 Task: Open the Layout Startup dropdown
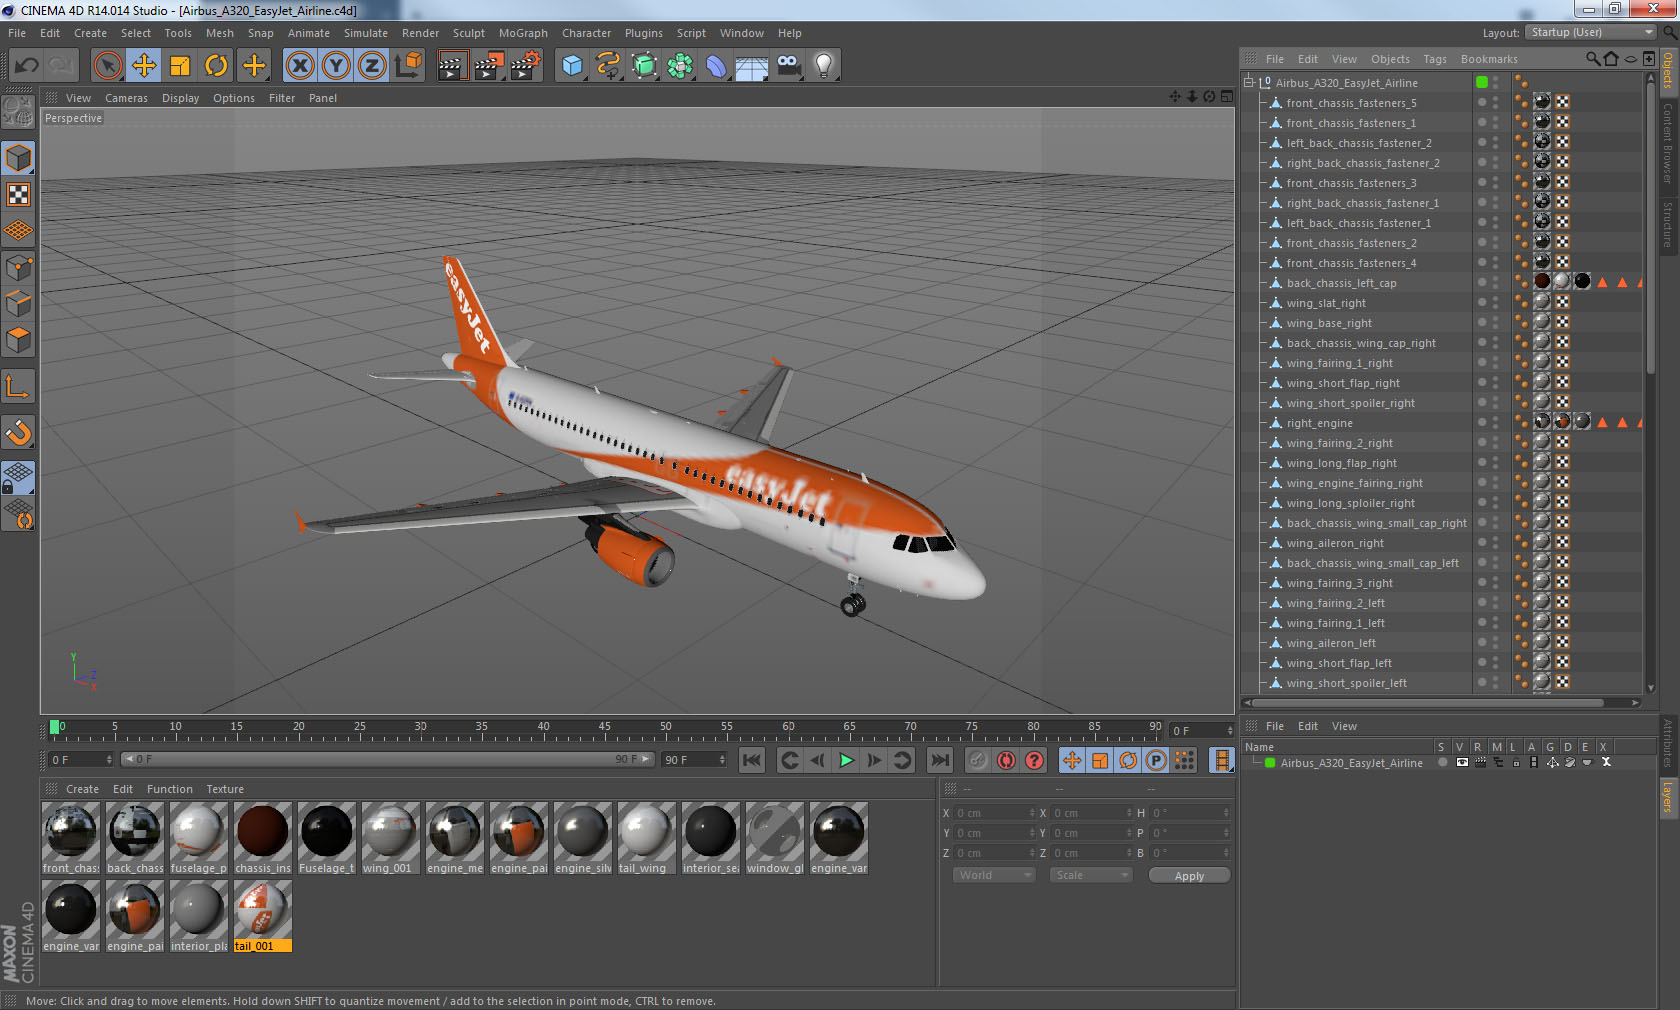click(x=1592, y=33)
